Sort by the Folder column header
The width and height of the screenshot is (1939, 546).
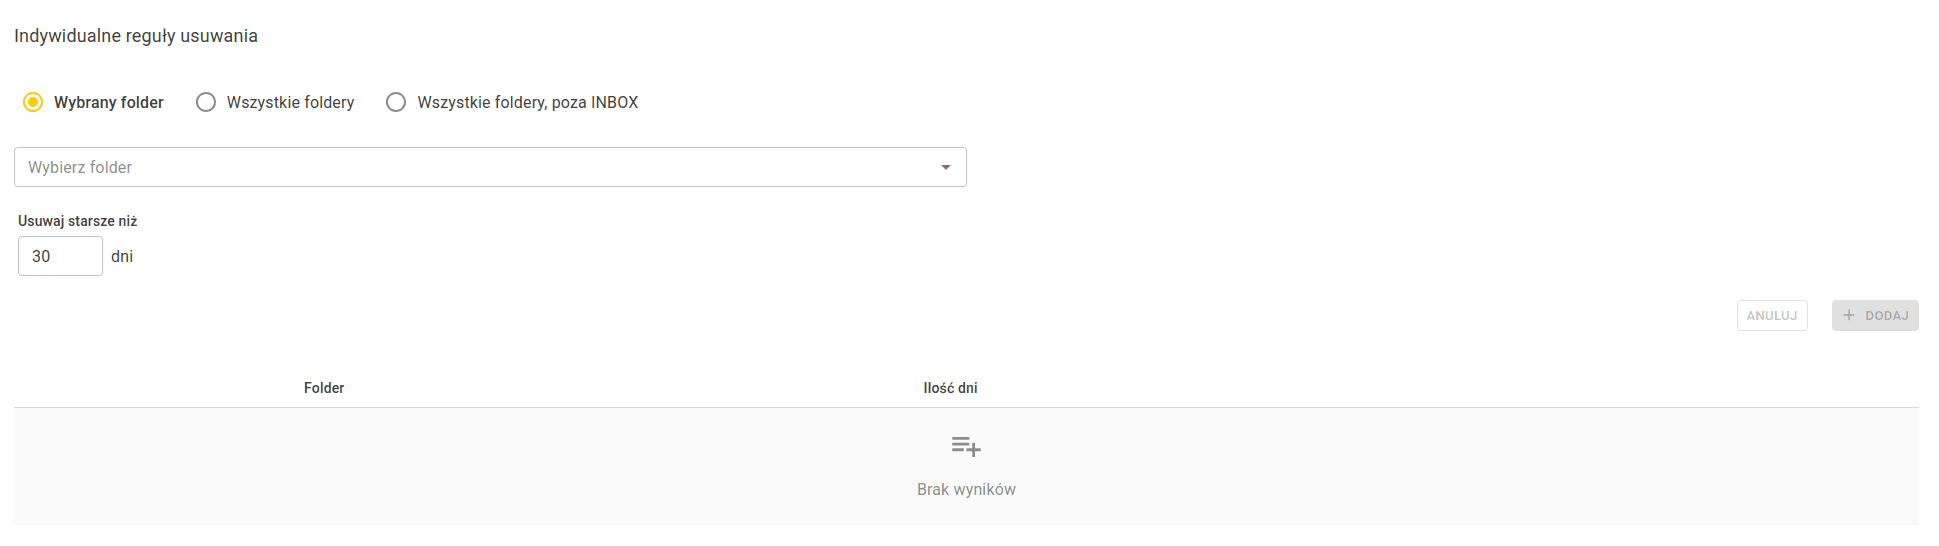[324, 388]
